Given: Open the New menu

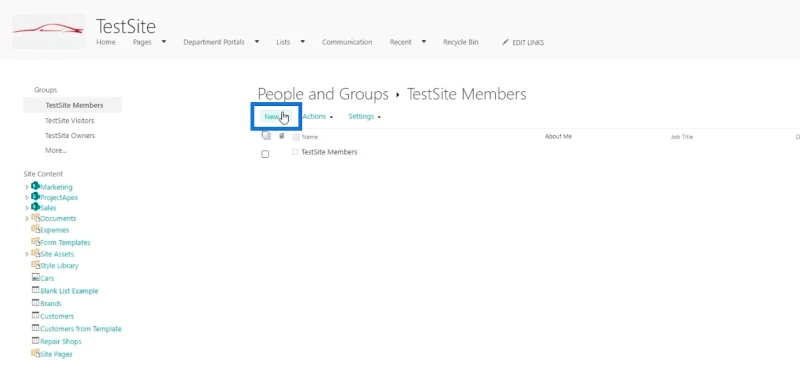Looking at the screenshot, I should (276, 117).
